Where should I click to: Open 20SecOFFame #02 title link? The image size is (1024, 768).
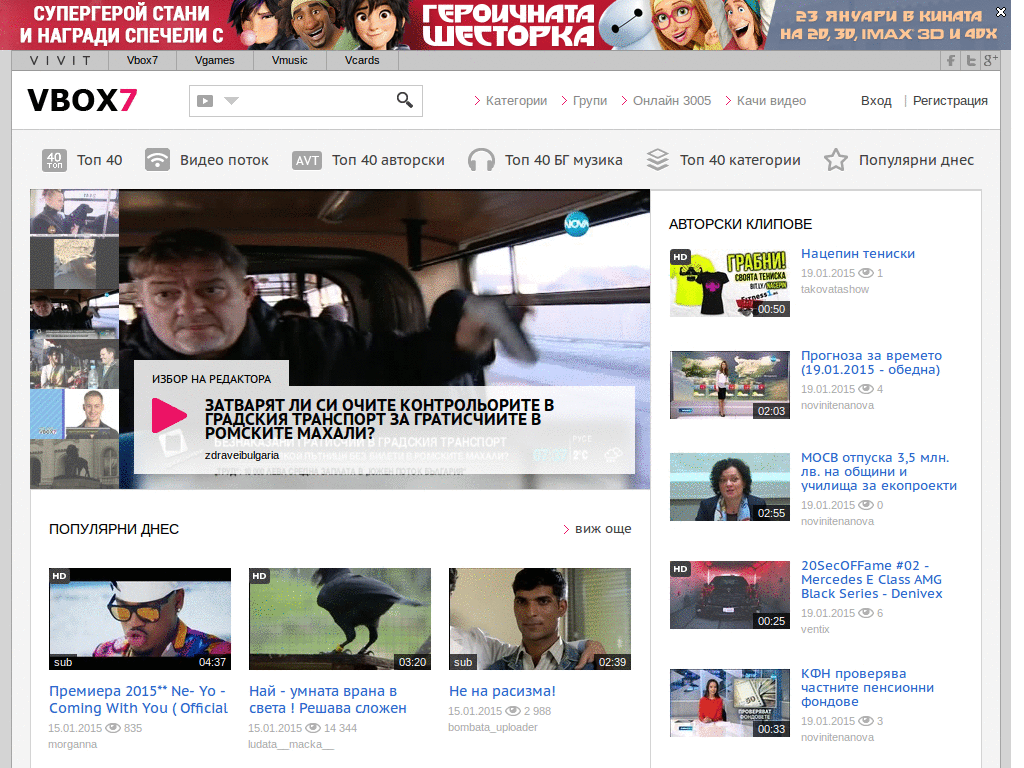872,580
